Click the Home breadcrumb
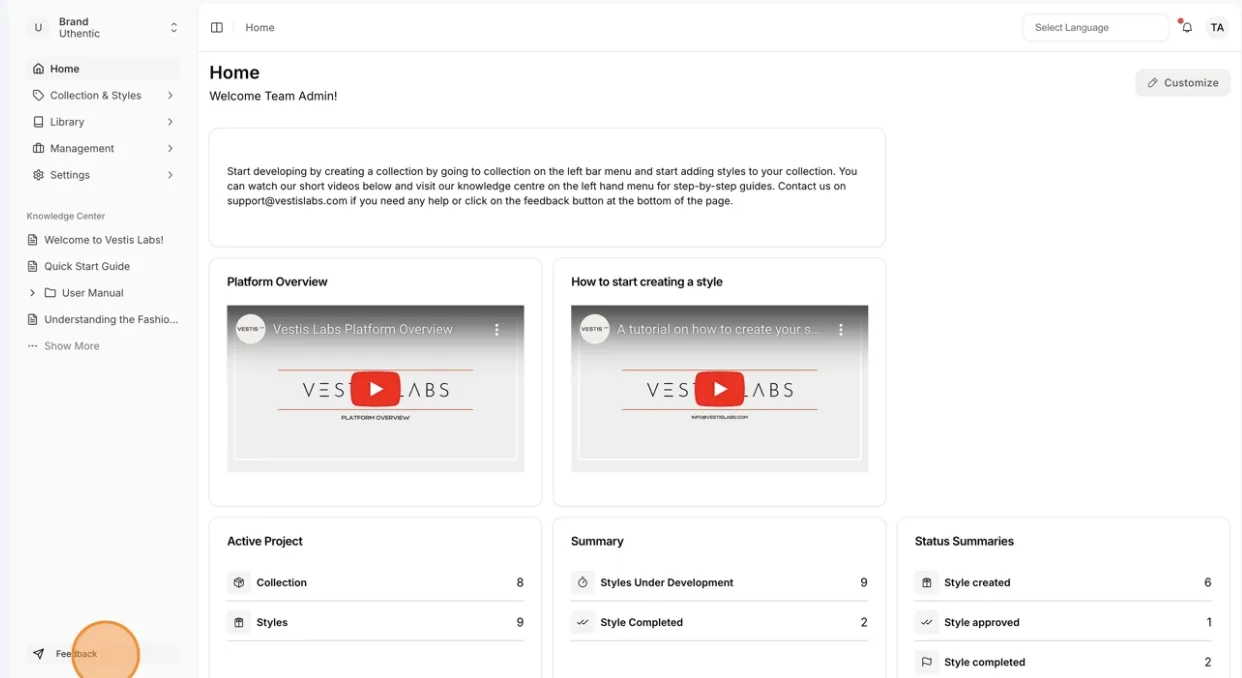 coord(260,28)
